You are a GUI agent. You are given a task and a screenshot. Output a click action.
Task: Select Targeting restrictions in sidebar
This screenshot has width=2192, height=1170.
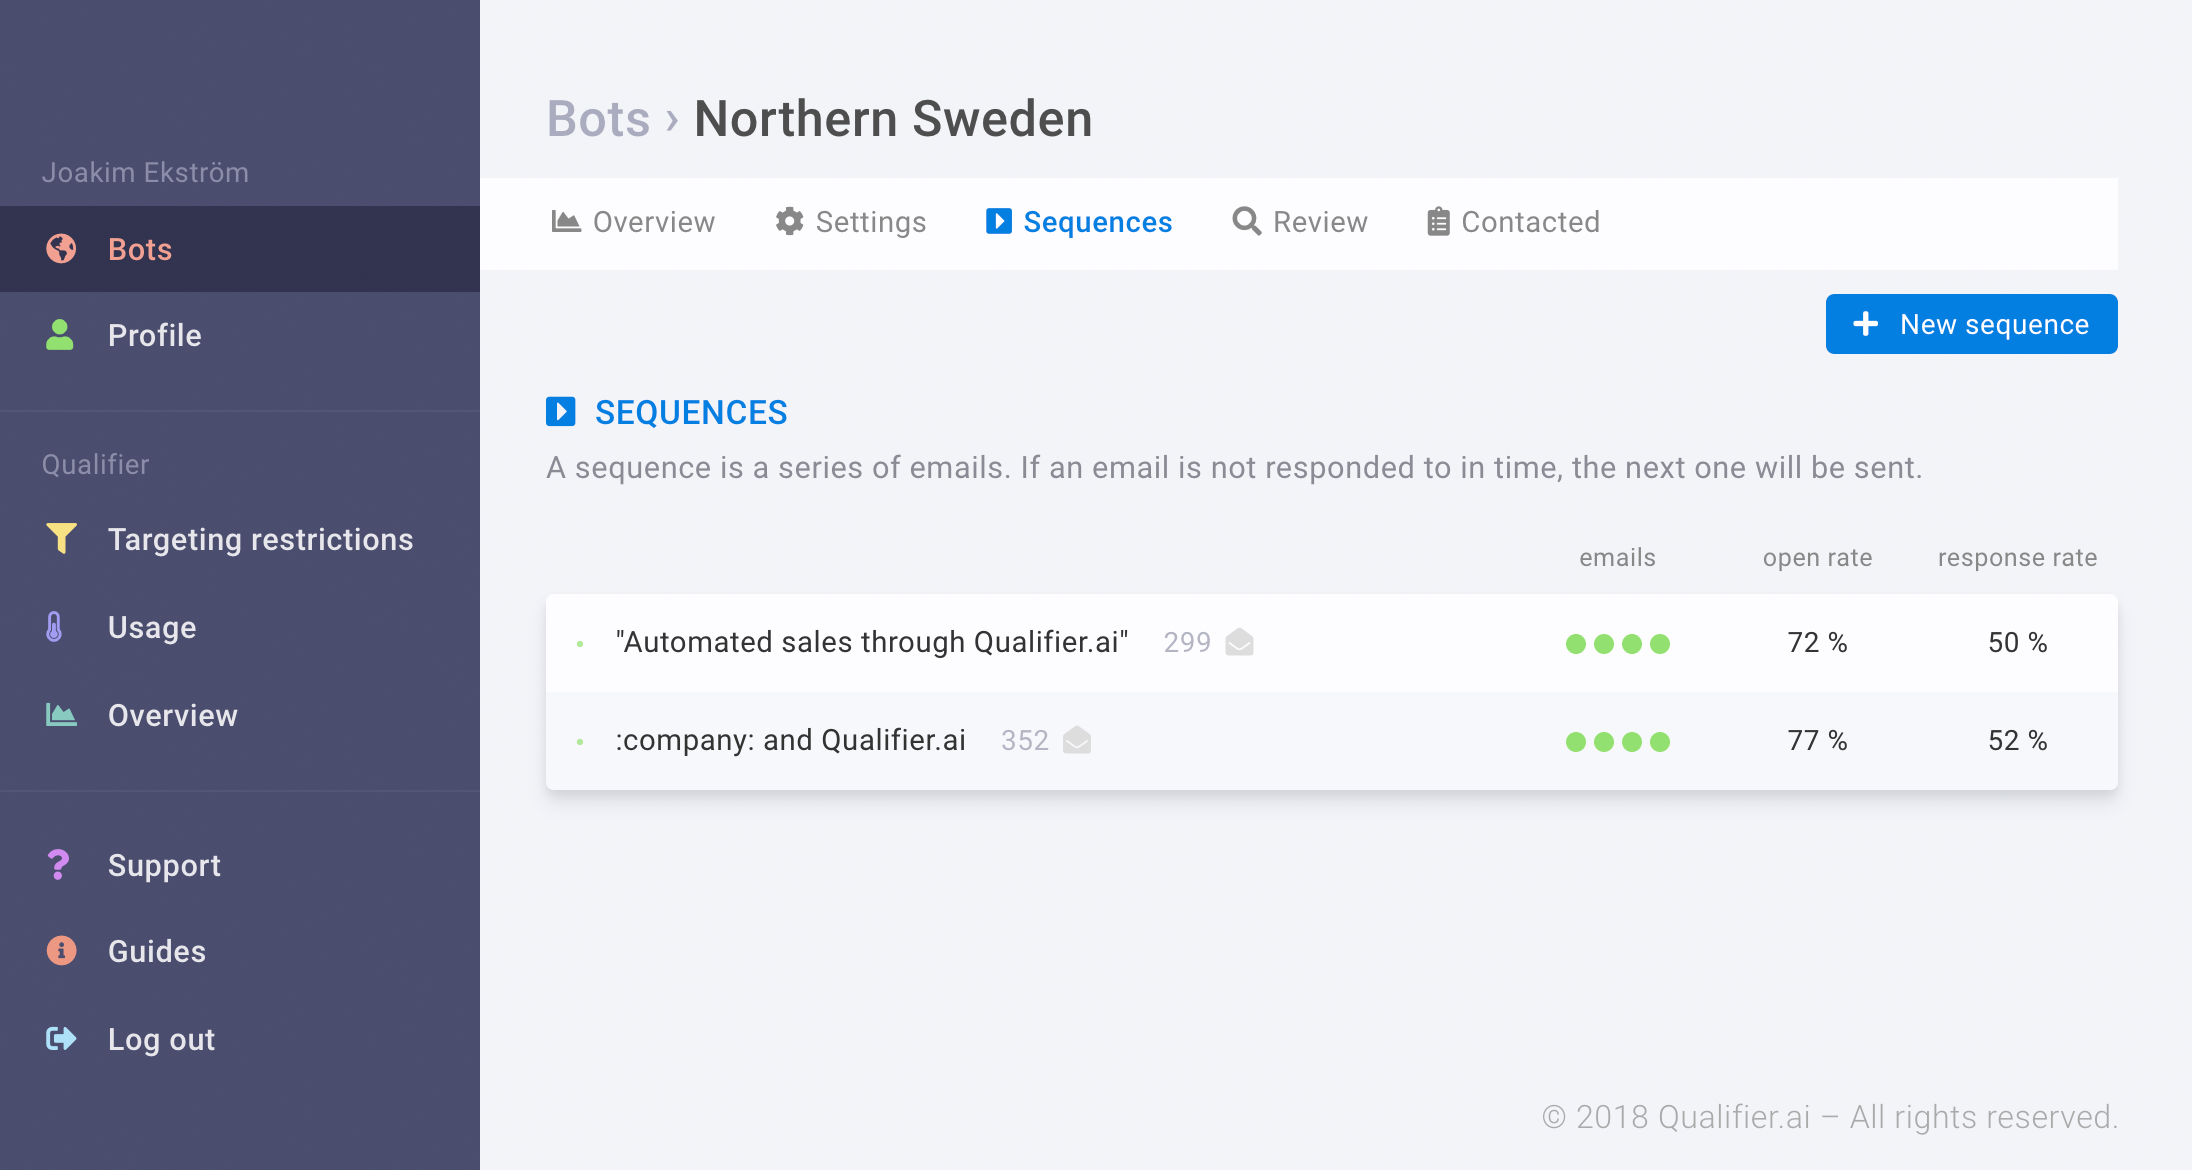tap(260, 539)
